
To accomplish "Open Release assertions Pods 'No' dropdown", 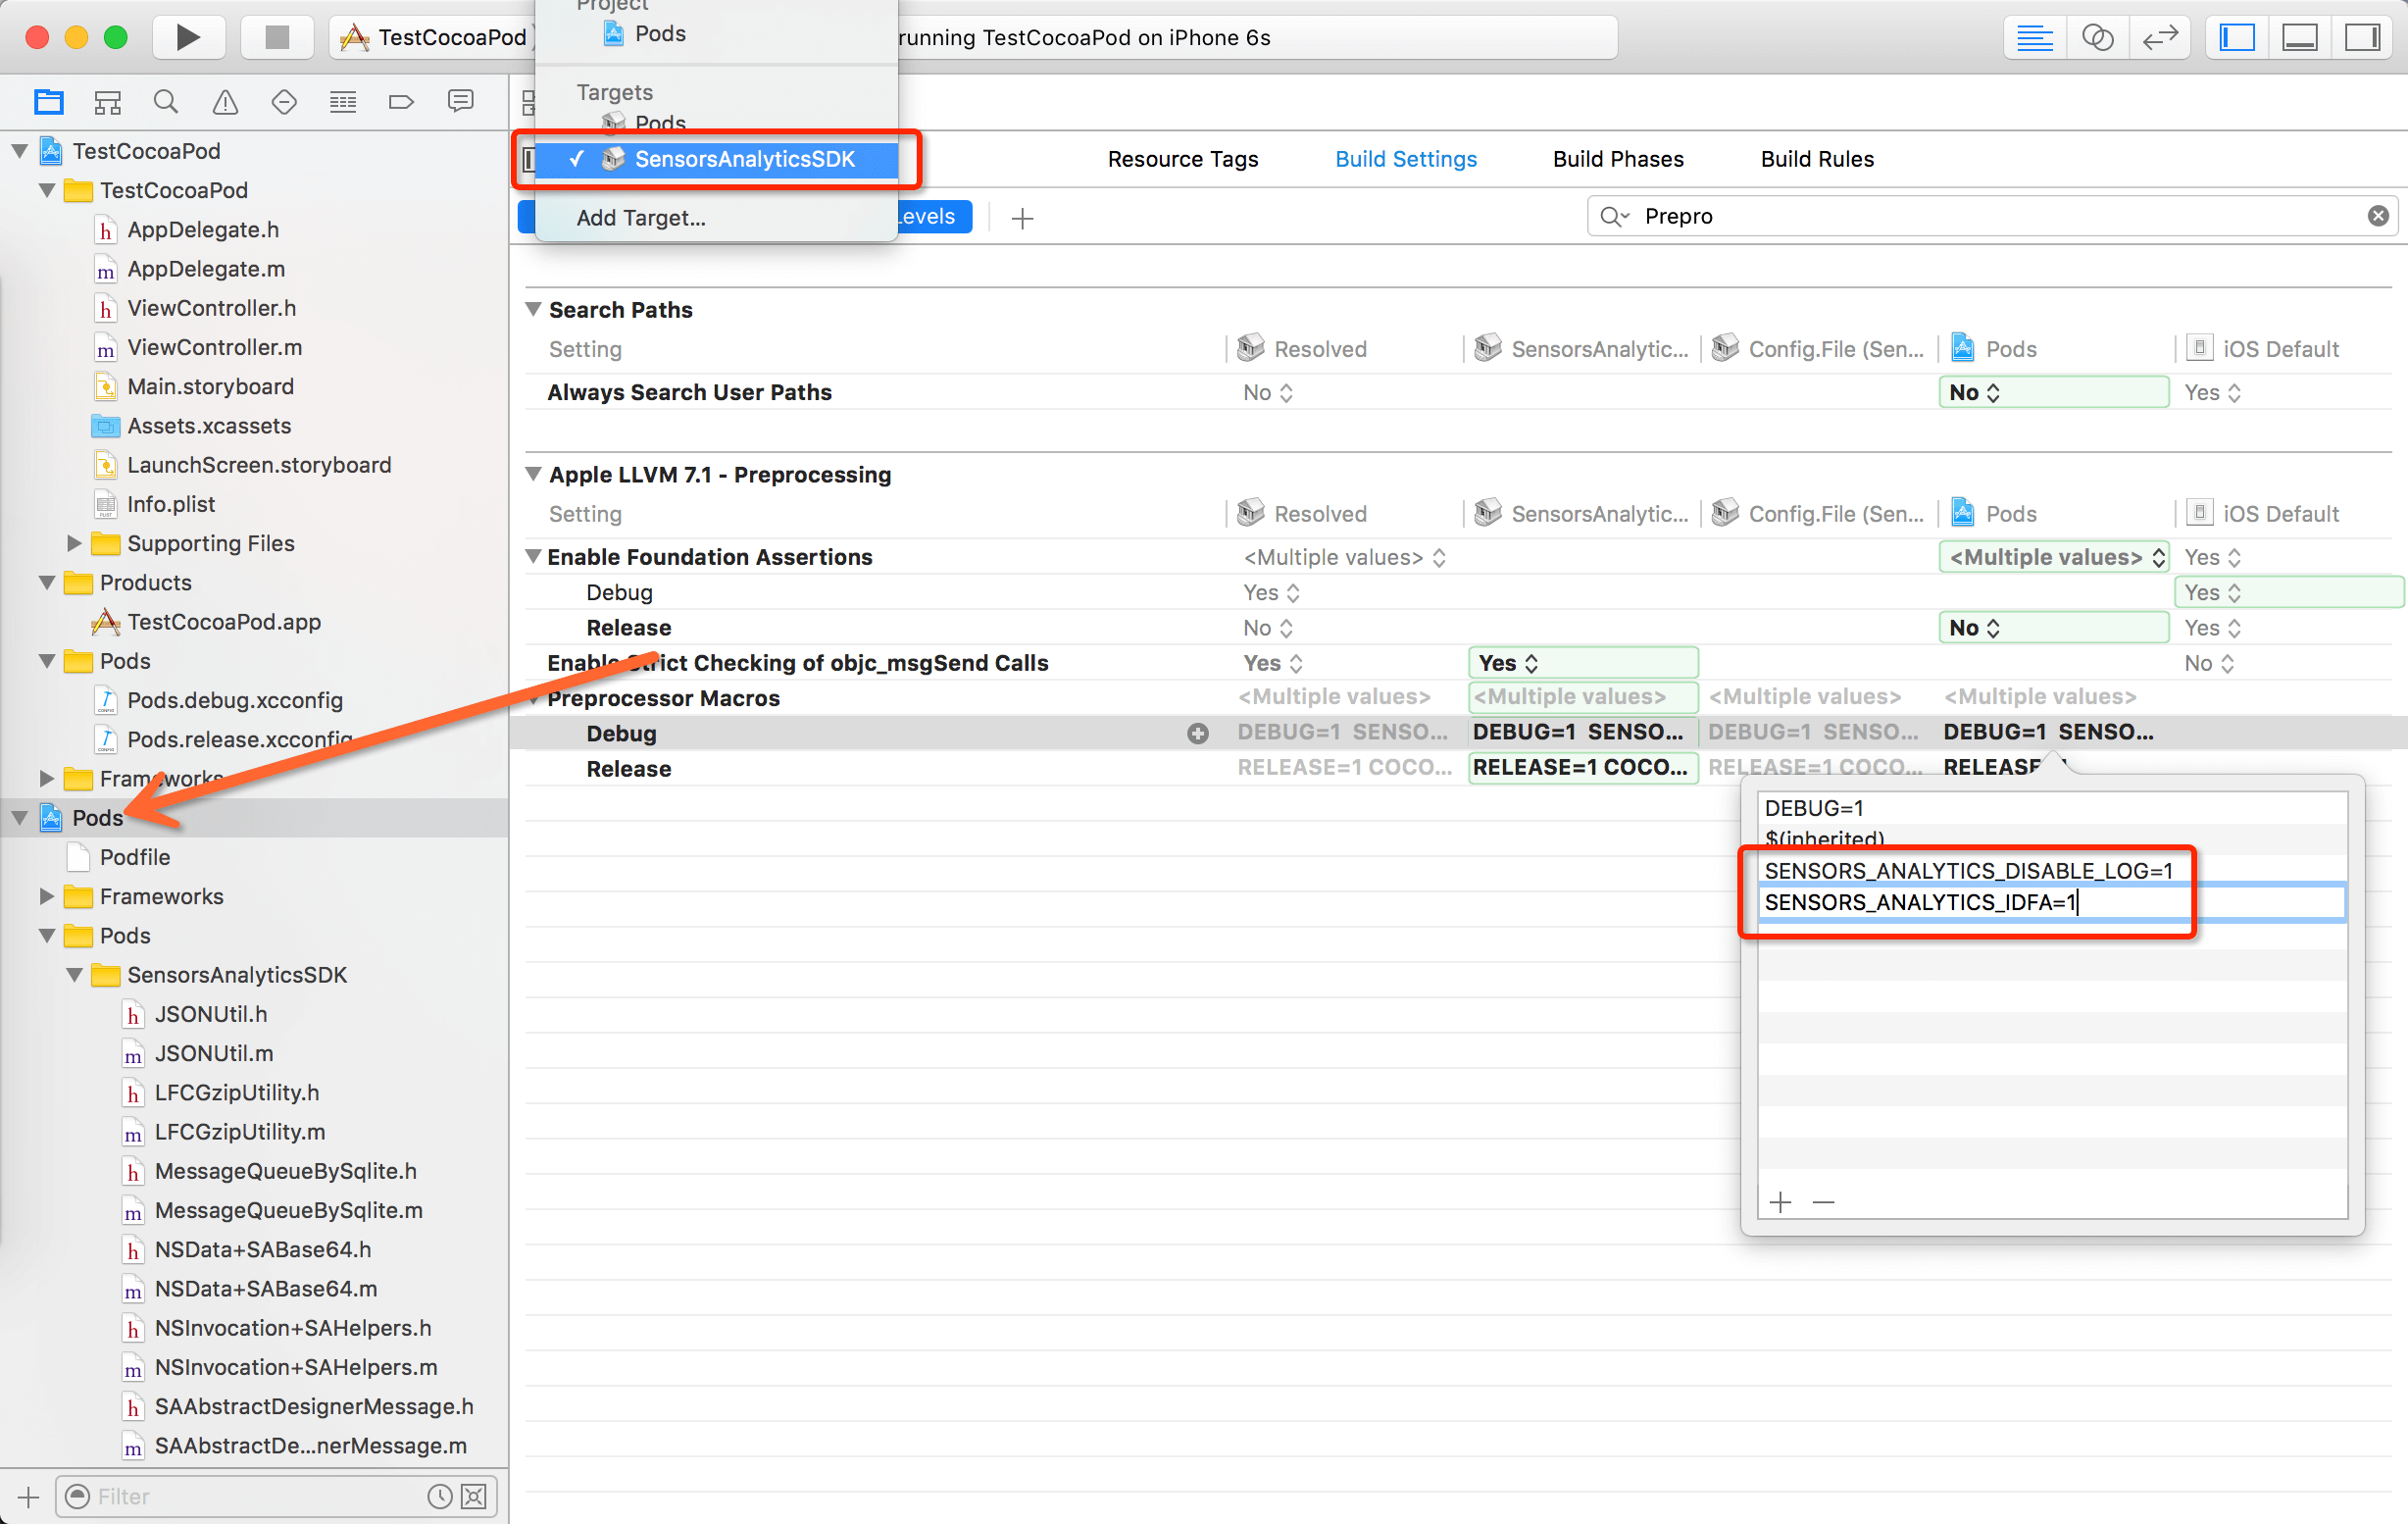I will click(2053, 628).
